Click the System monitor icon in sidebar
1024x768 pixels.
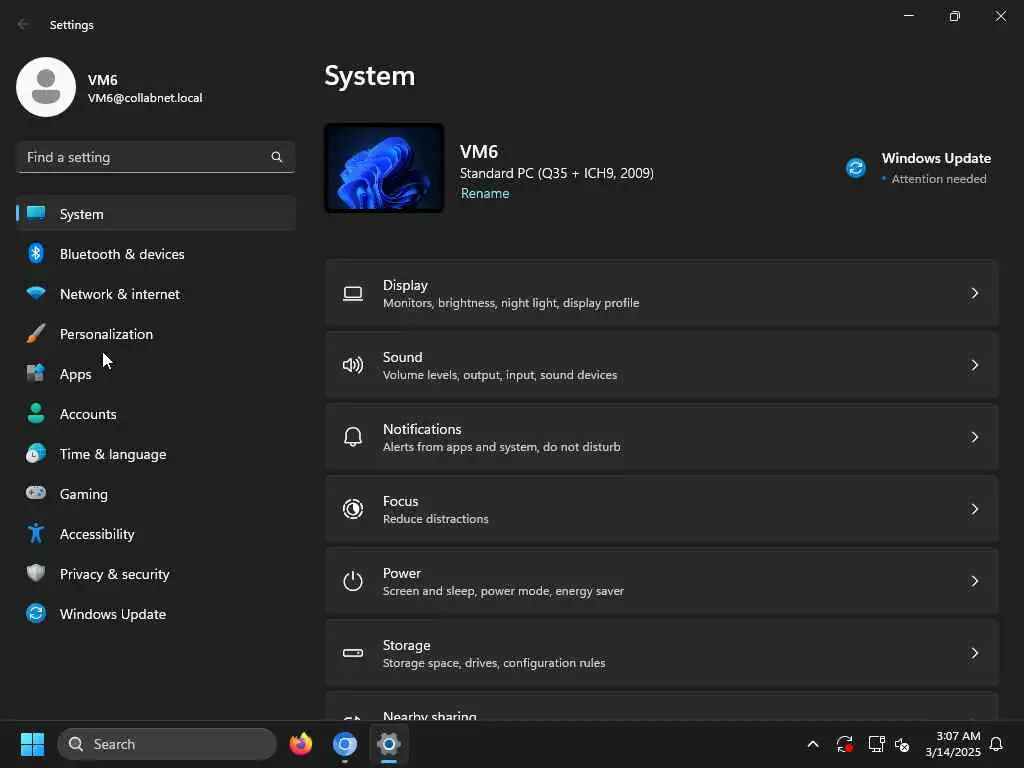coord(36,214)
